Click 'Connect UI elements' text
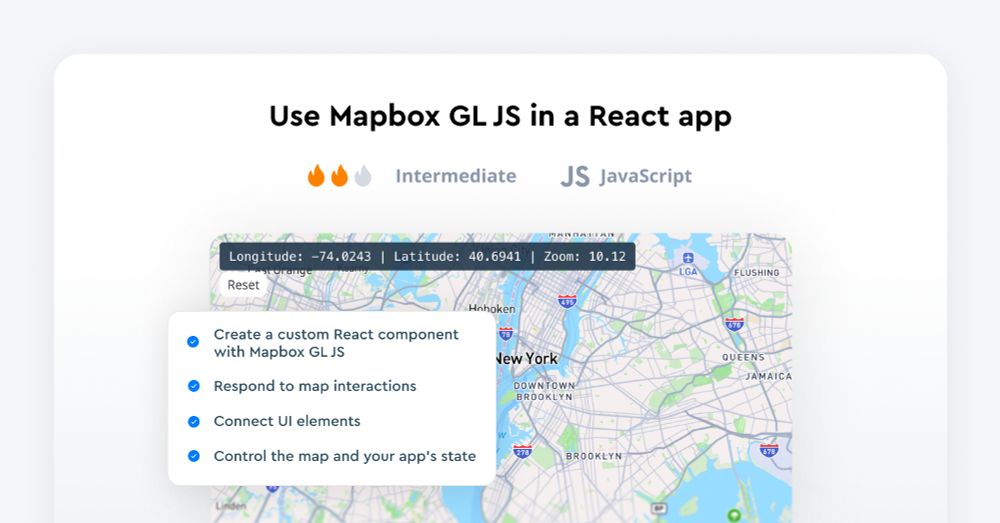This screenshot has height=523, width=1000. tap(287, 421)
